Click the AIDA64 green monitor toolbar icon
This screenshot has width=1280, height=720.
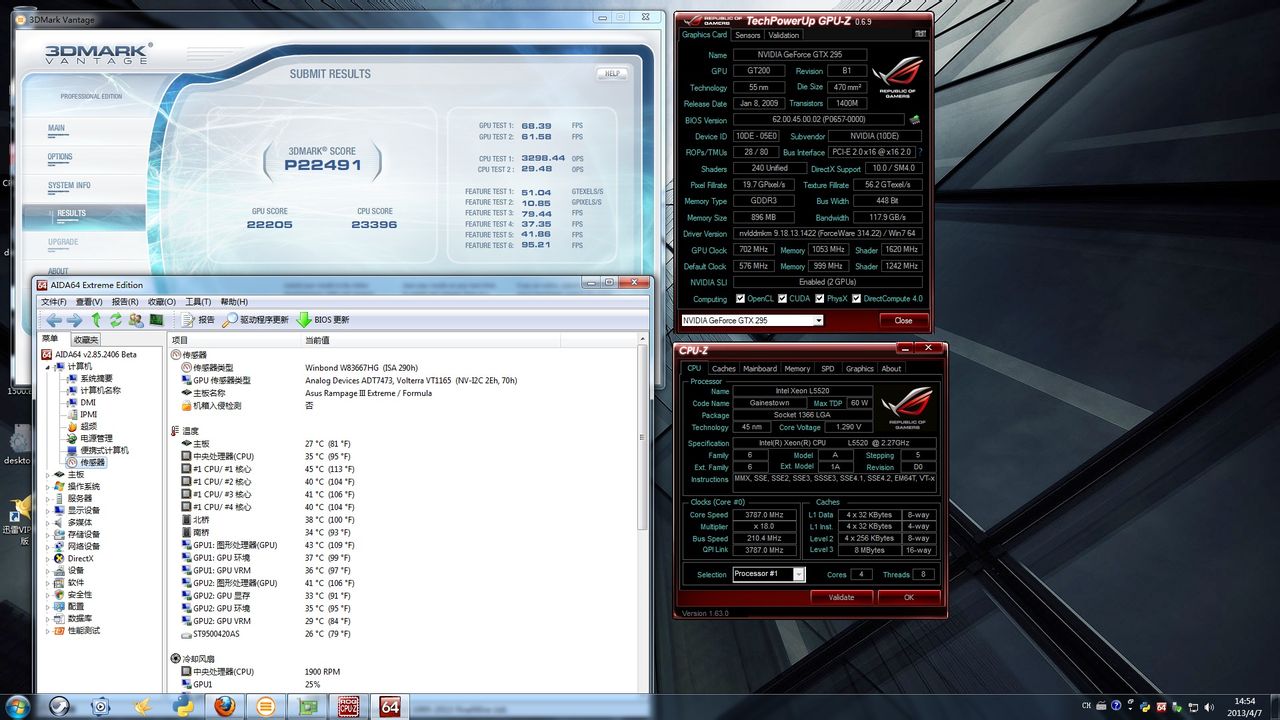click(x=156, y=320)
